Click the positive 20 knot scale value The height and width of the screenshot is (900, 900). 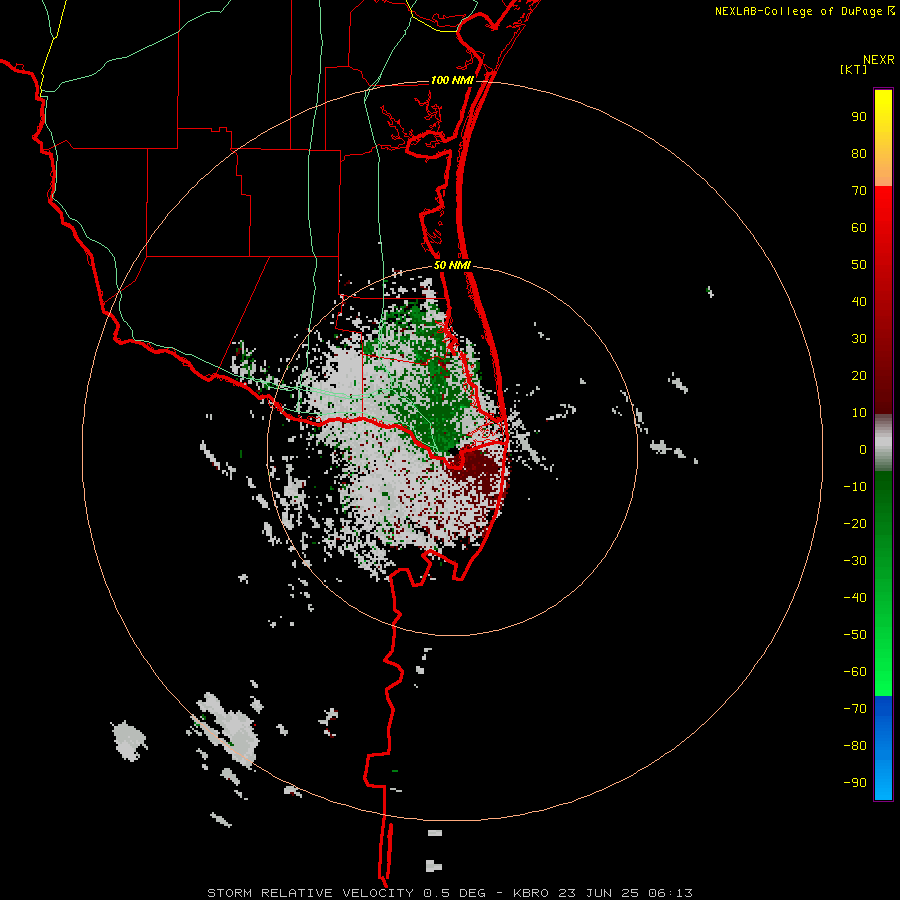(859, 376)
